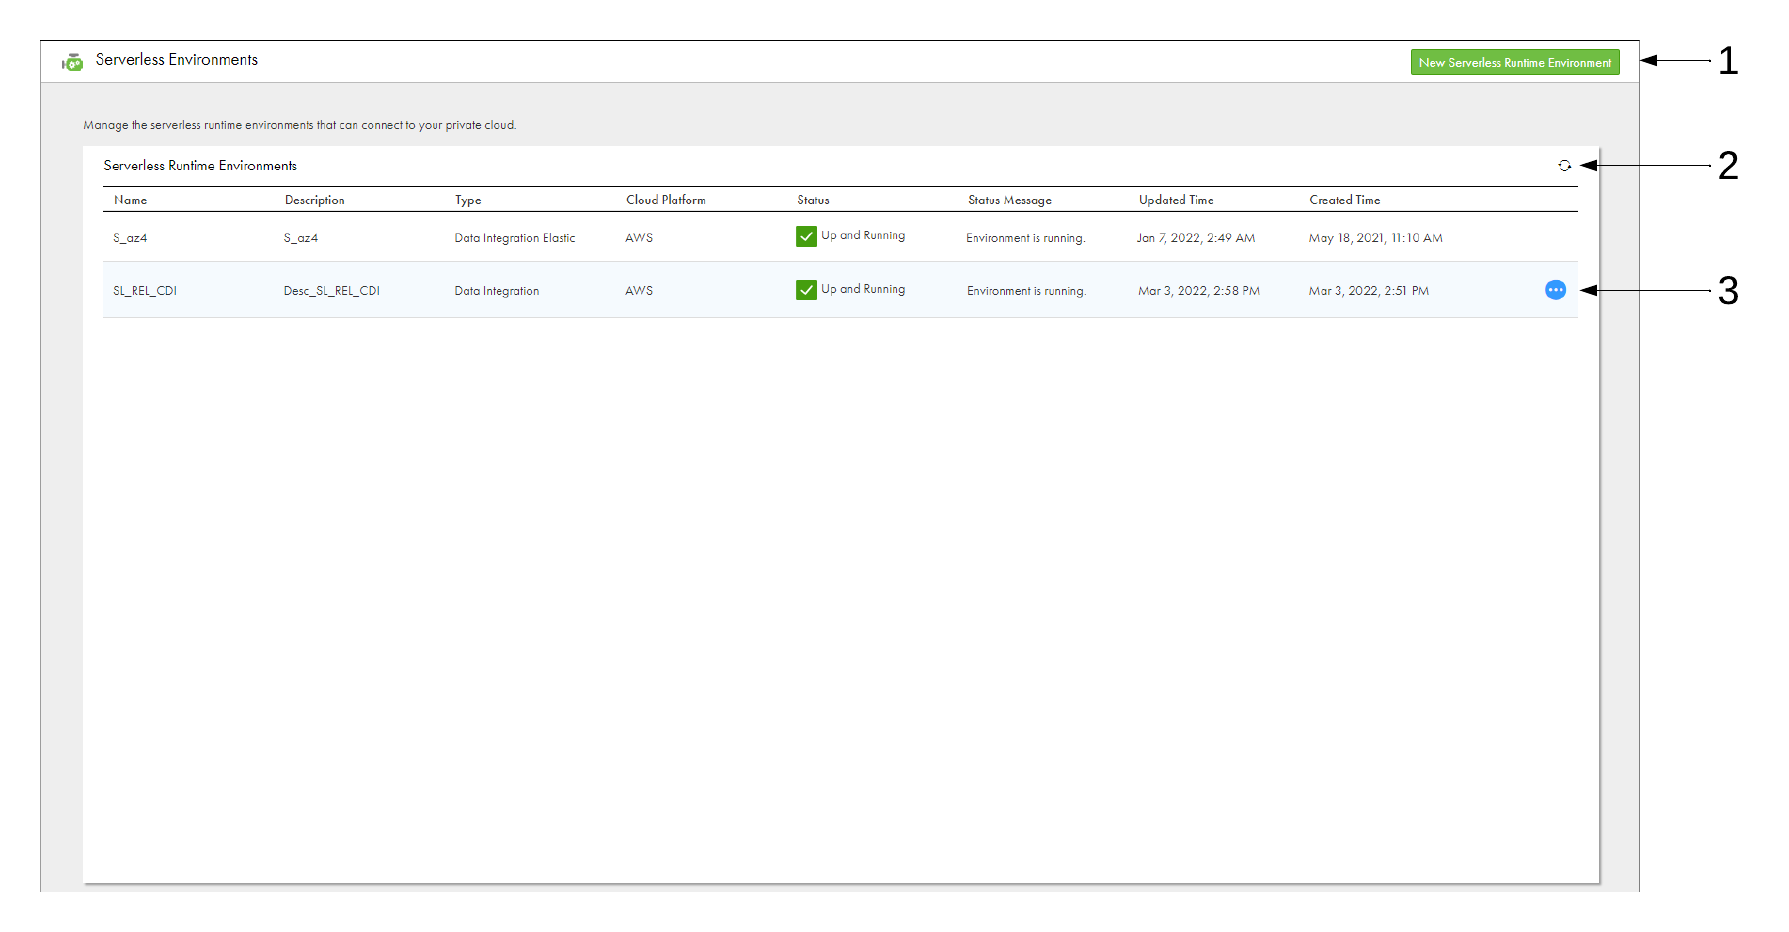Click New Serverless Runtime Environment button
Viewport: 1789px width, 932px height.
coord(1515,62)
